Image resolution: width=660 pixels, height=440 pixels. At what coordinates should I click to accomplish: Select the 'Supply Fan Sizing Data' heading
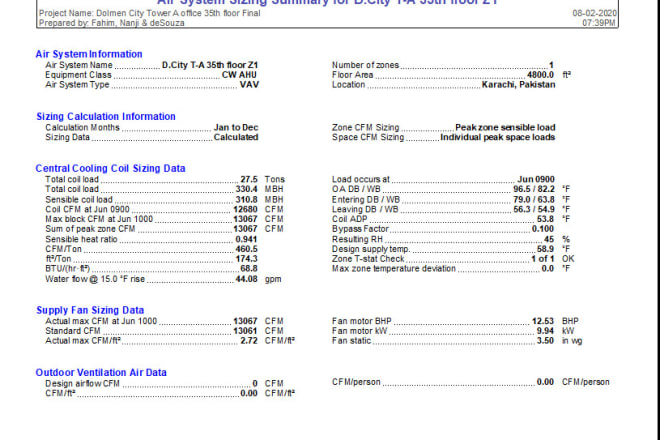click(x=90, y=310)
